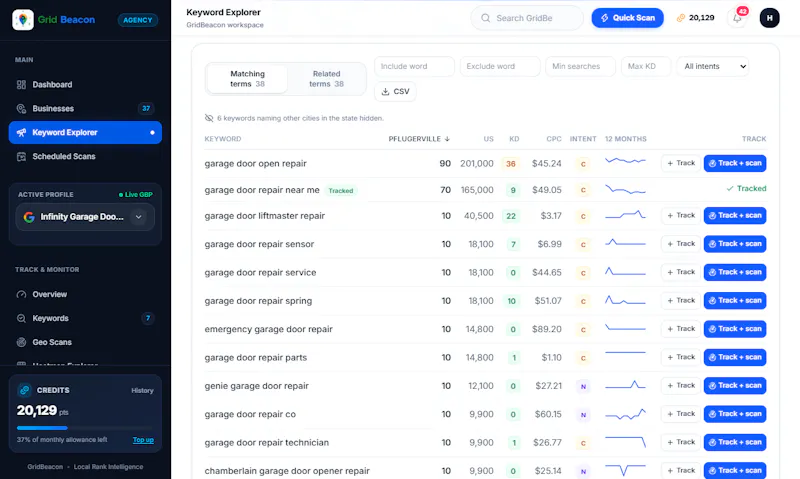This screenshot has height=479, width=800.
Task: Open the Overview section
Action: [x=85, y=294]
